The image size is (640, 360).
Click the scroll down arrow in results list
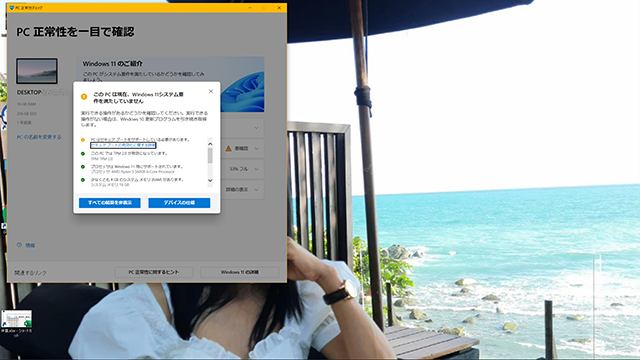(210, 180)
